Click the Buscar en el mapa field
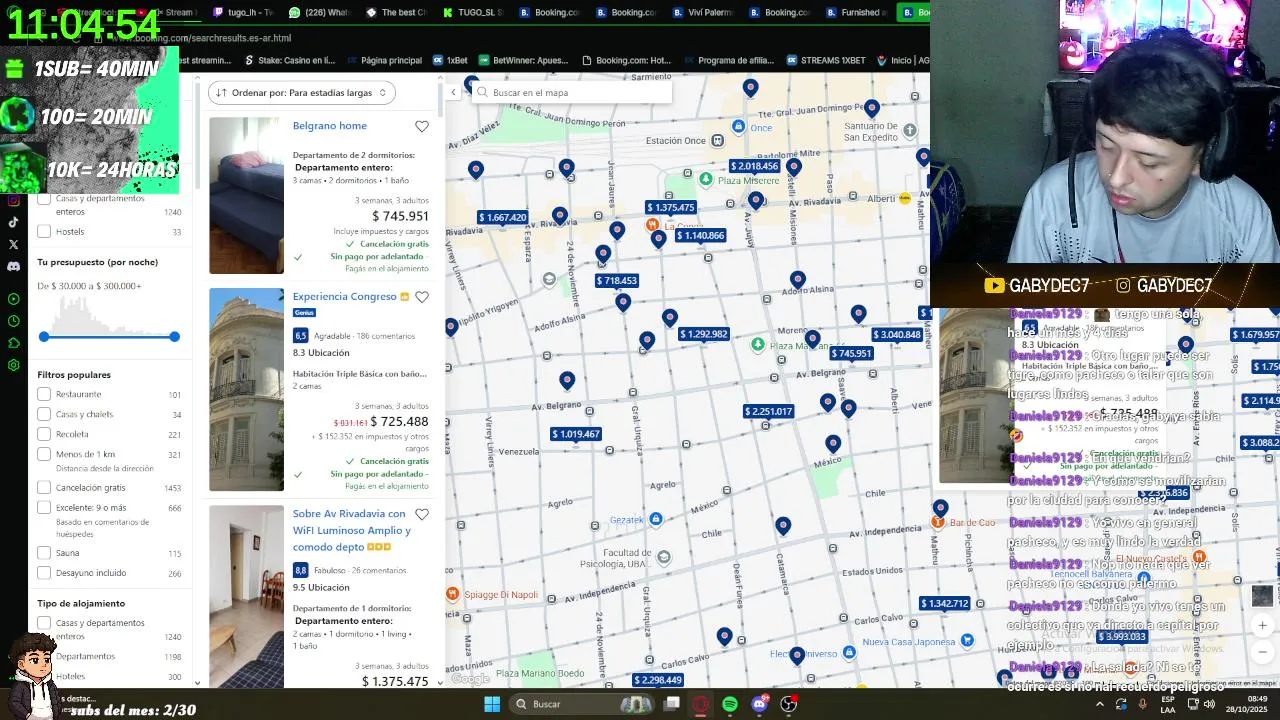 pyautogui.click(x=572, y=92)
